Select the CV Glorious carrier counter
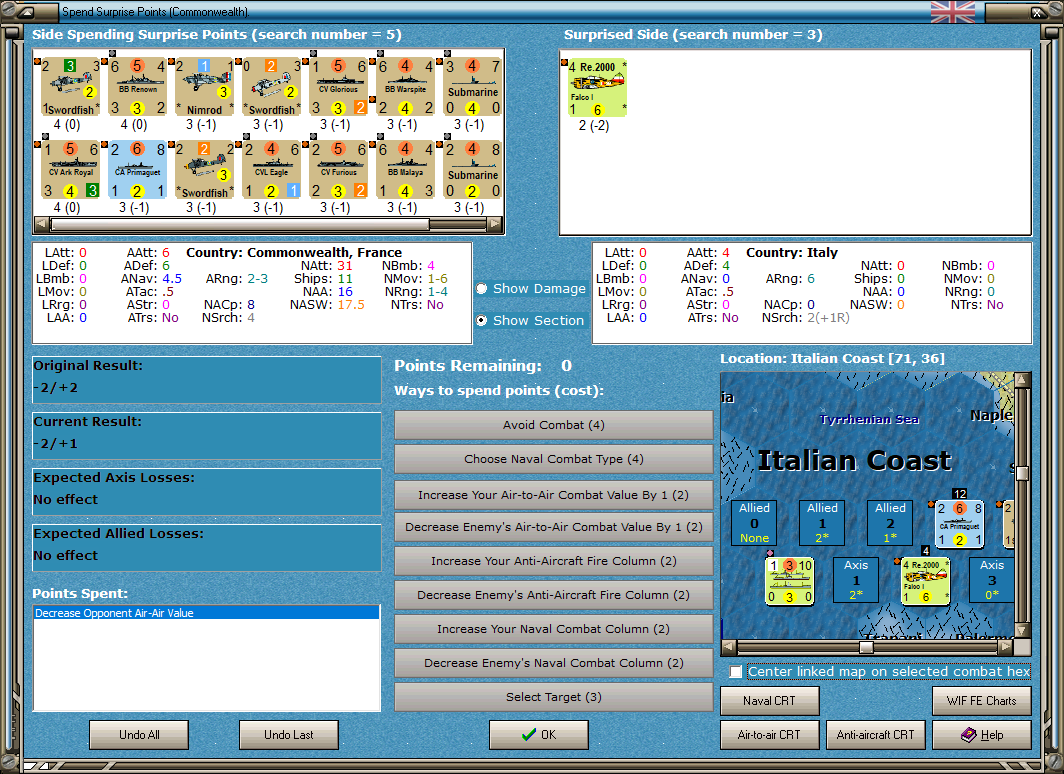 tap(339, 87)
